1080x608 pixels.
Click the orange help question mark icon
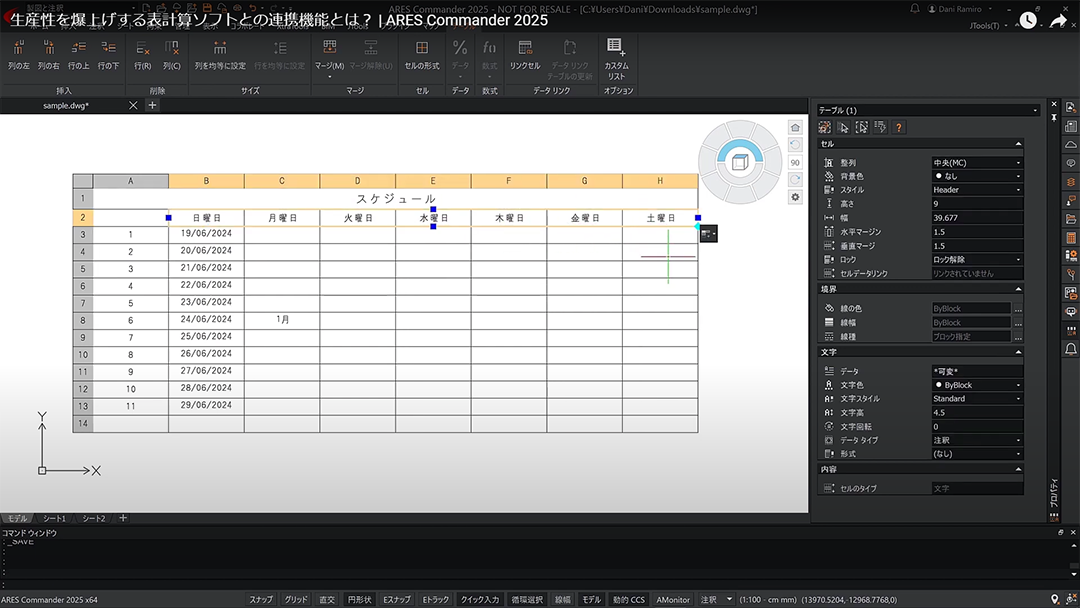coord(898,127)
